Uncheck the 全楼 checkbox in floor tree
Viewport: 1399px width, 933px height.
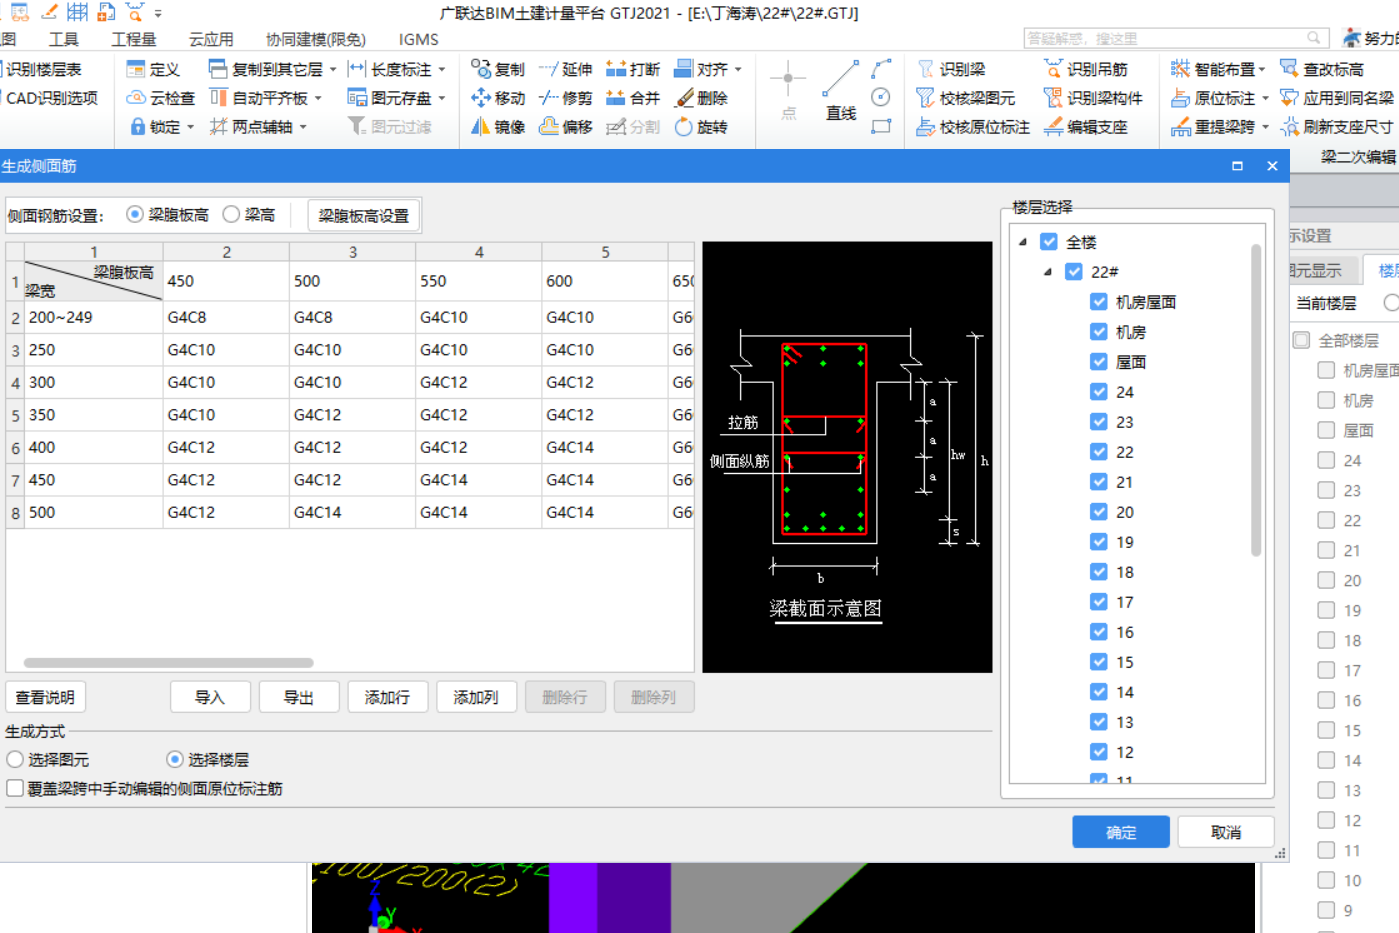1049,242
